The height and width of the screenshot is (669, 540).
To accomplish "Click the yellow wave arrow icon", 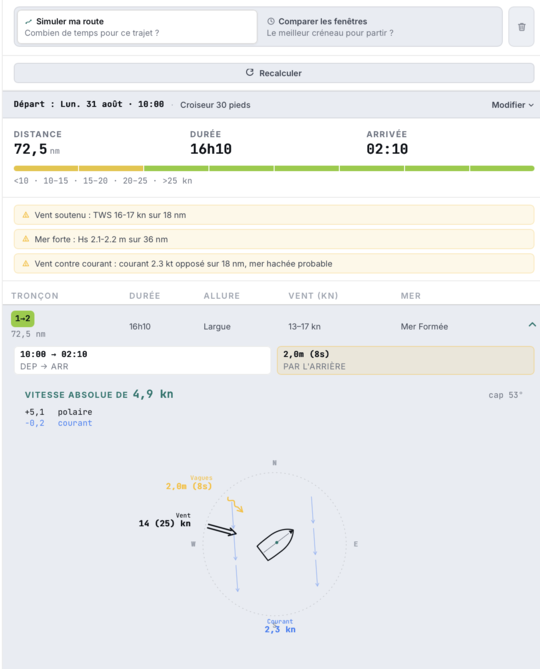I will pyautogui.click(x=235, y=504).
